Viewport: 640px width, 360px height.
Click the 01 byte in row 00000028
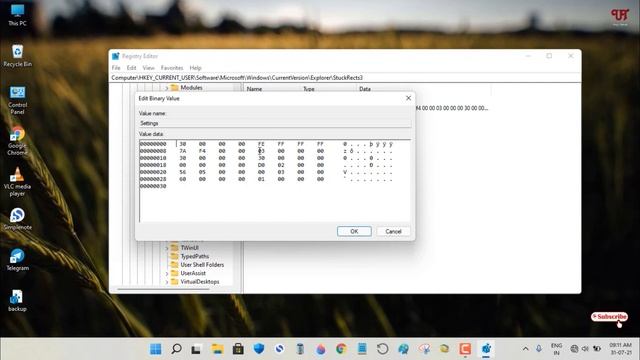[x=261, y=179]
